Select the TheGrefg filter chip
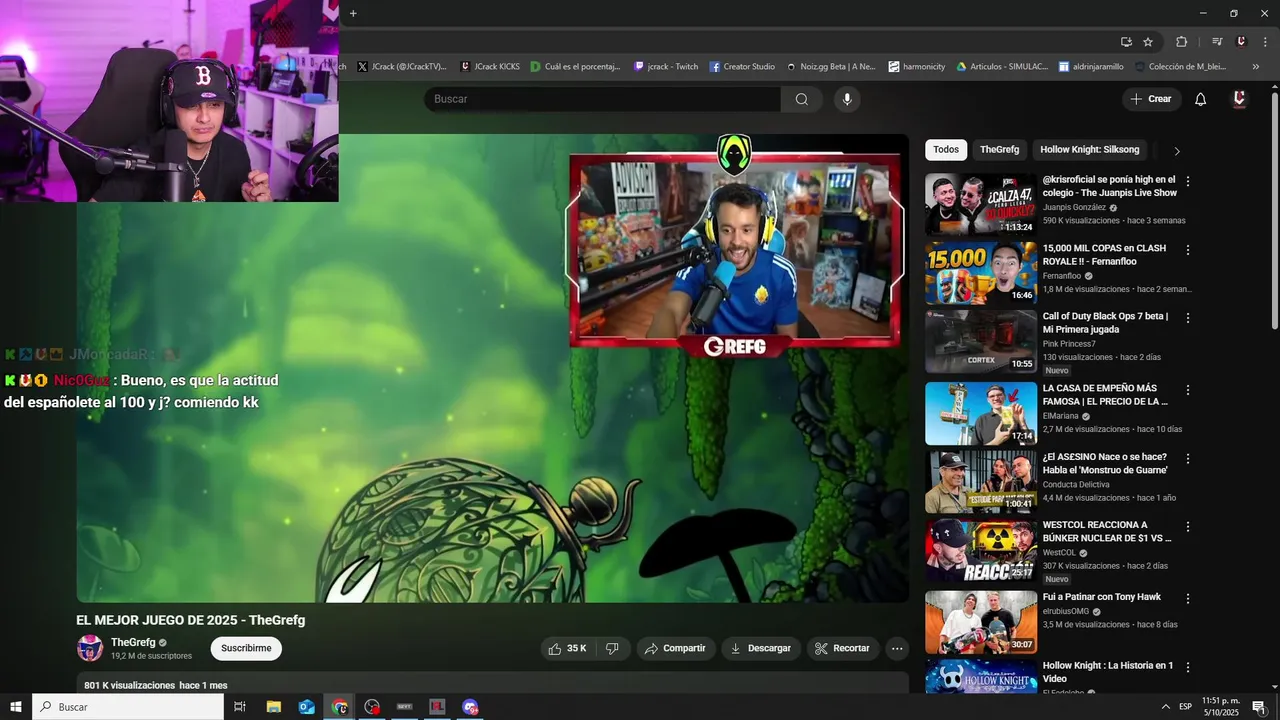 tap(999, 150)
